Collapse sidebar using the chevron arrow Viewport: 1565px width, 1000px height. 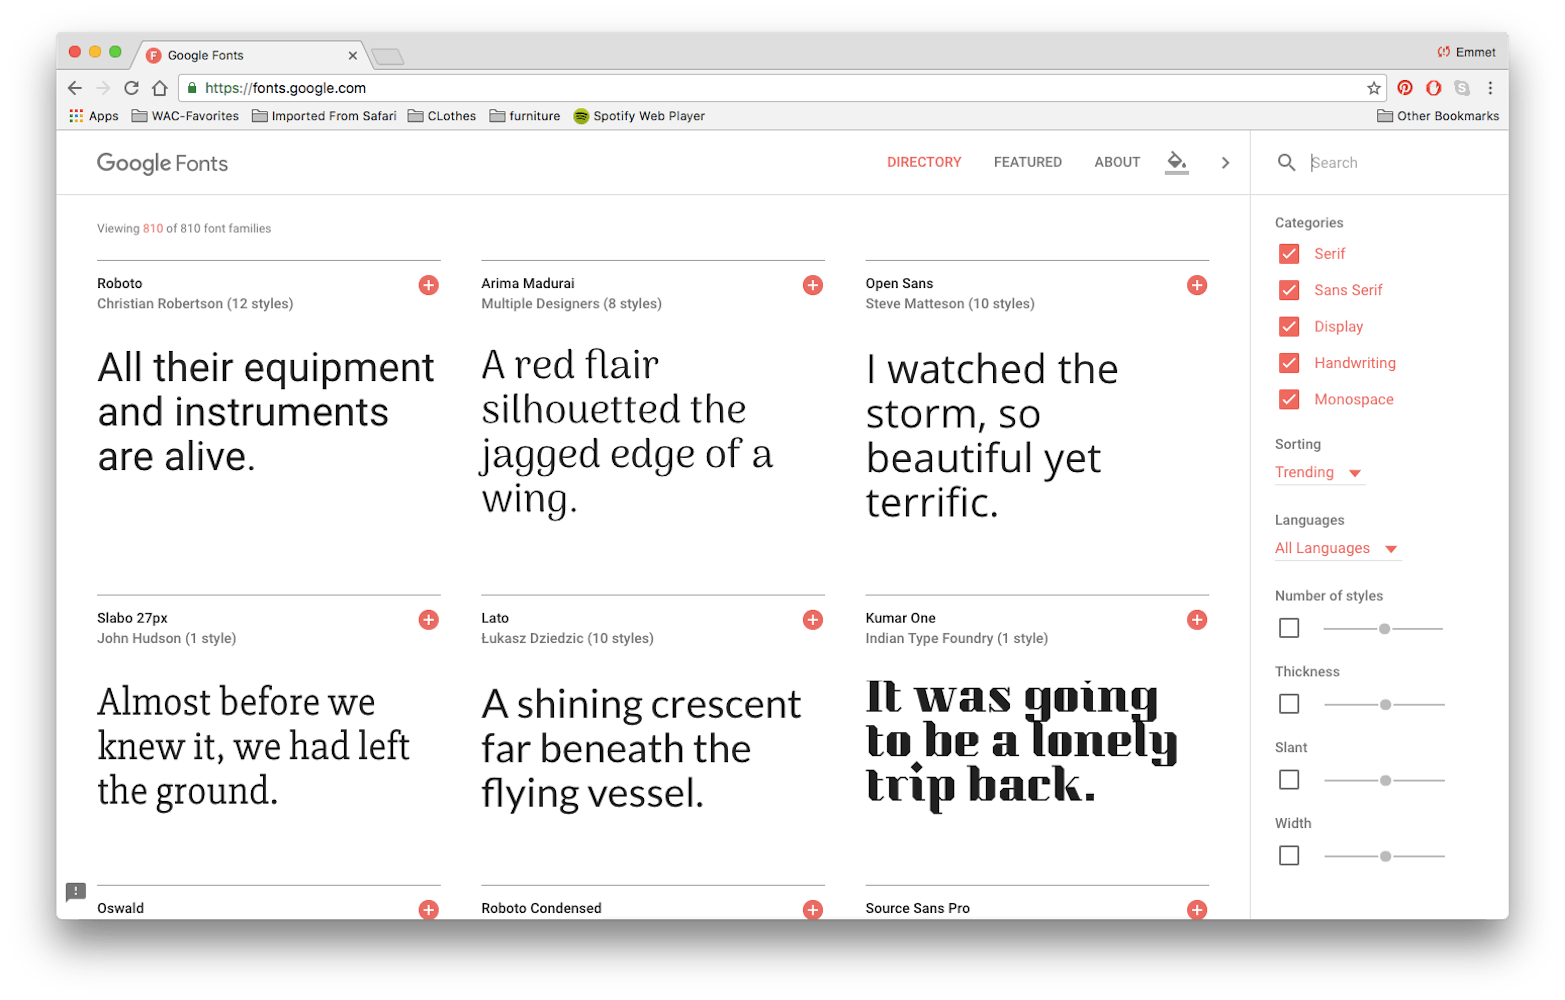1225,163
